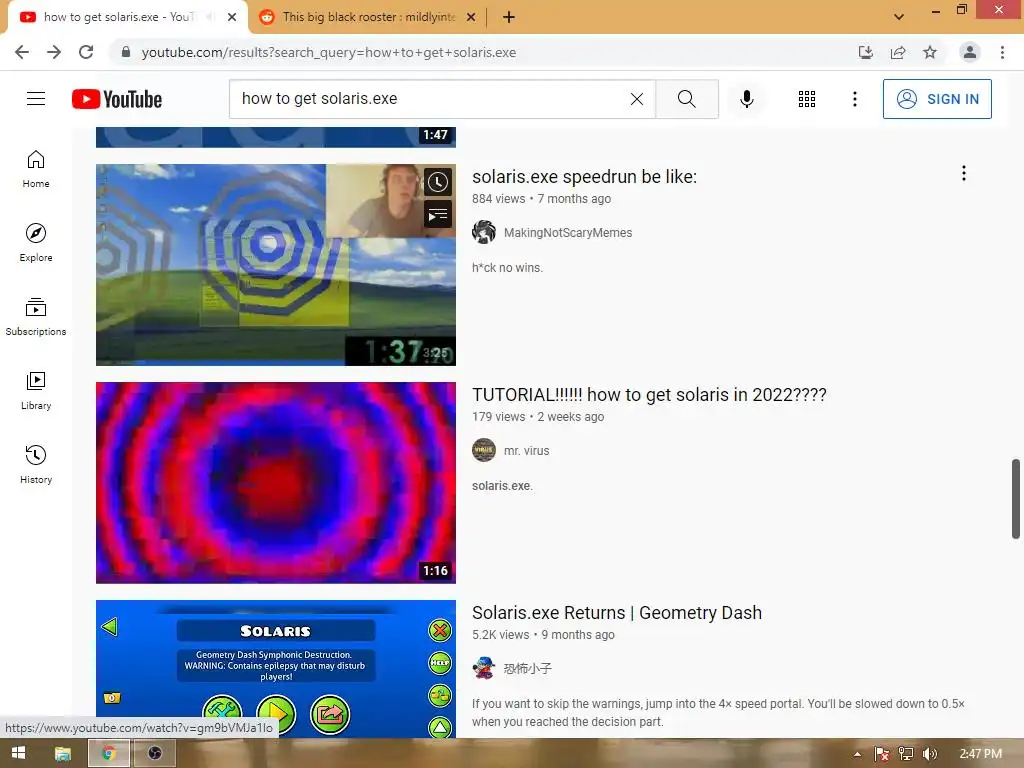Open Home in the sidebar
This screenshot has height=768, width=1024.
36,169
